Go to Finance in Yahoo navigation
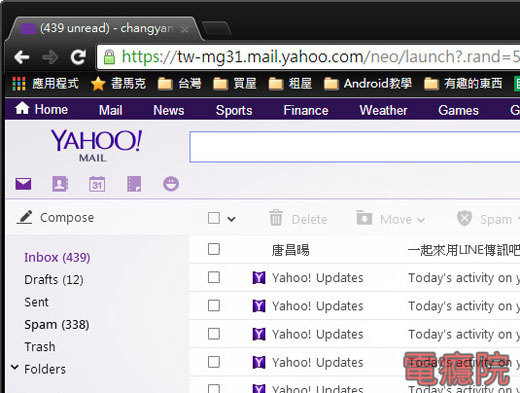Screen dimensions: 520x393 pos(306,110)
